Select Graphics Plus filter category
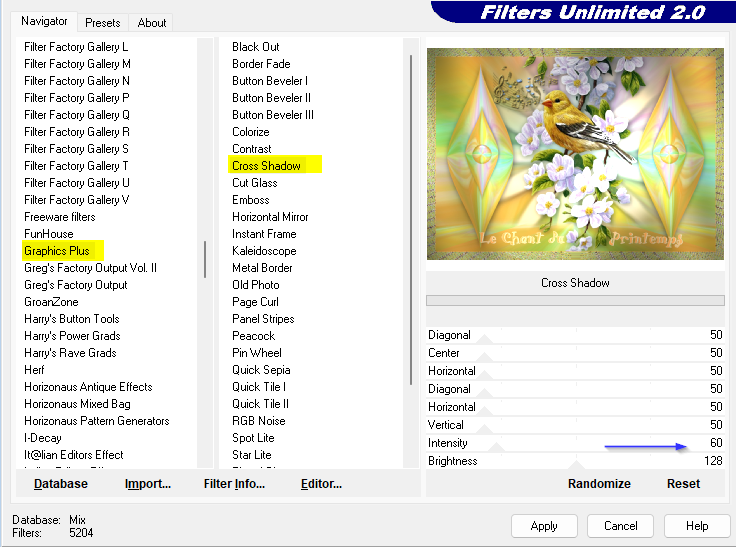The height and width of the screenshot is (547, 736). (x=57, y=251)
